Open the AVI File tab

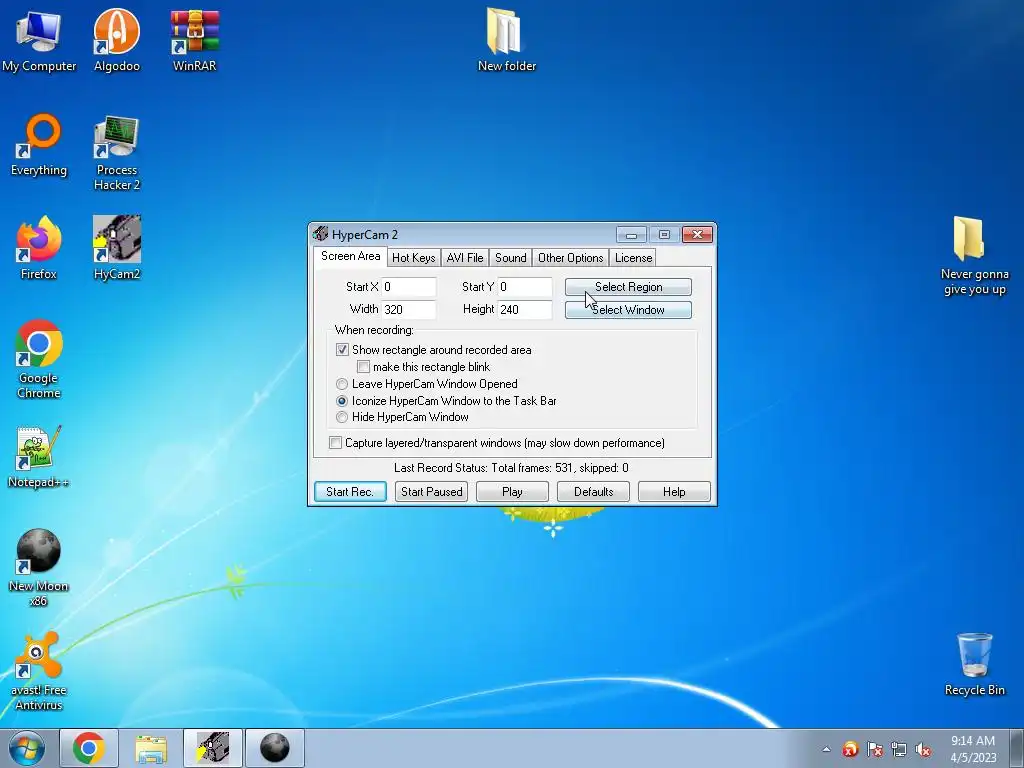tap(465, 258)
